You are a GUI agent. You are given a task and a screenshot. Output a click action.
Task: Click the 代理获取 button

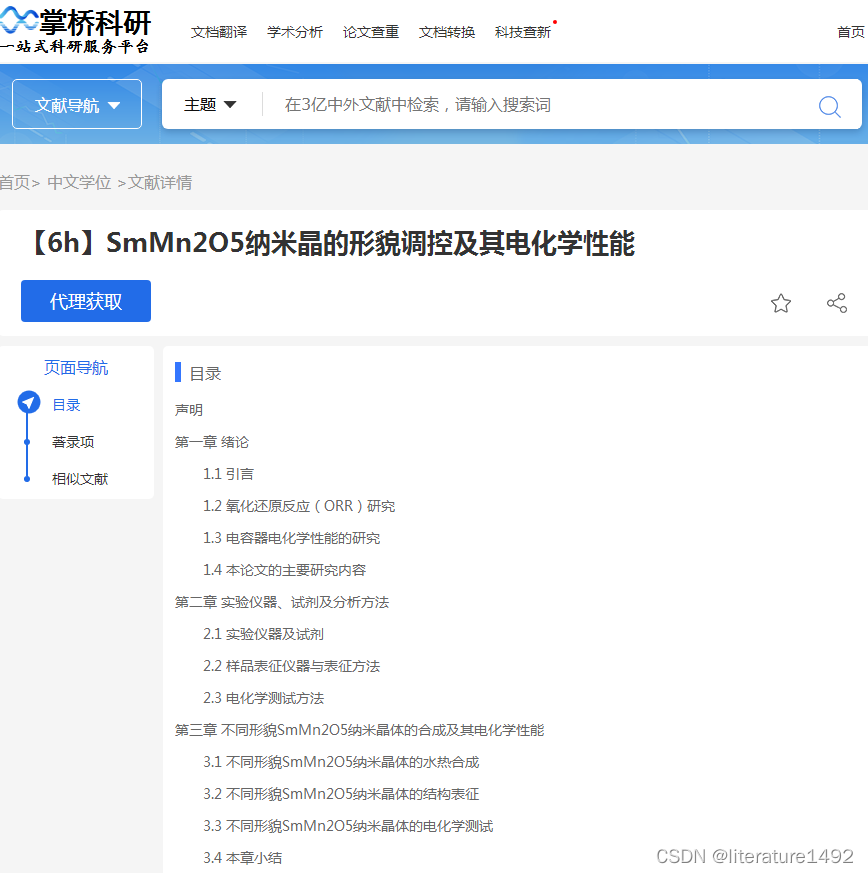click(x=86, y=301)
